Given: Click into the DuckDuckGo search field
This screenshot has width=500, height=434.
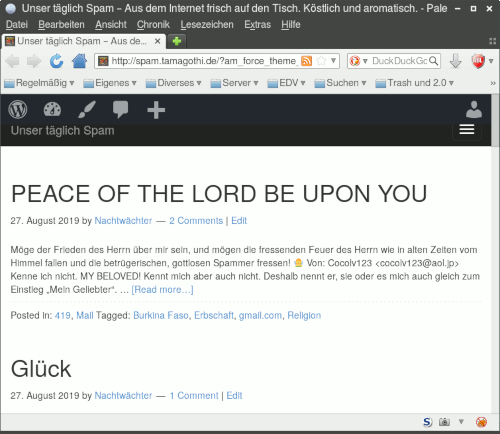Looking at the screenshot, I should [399, 61].
